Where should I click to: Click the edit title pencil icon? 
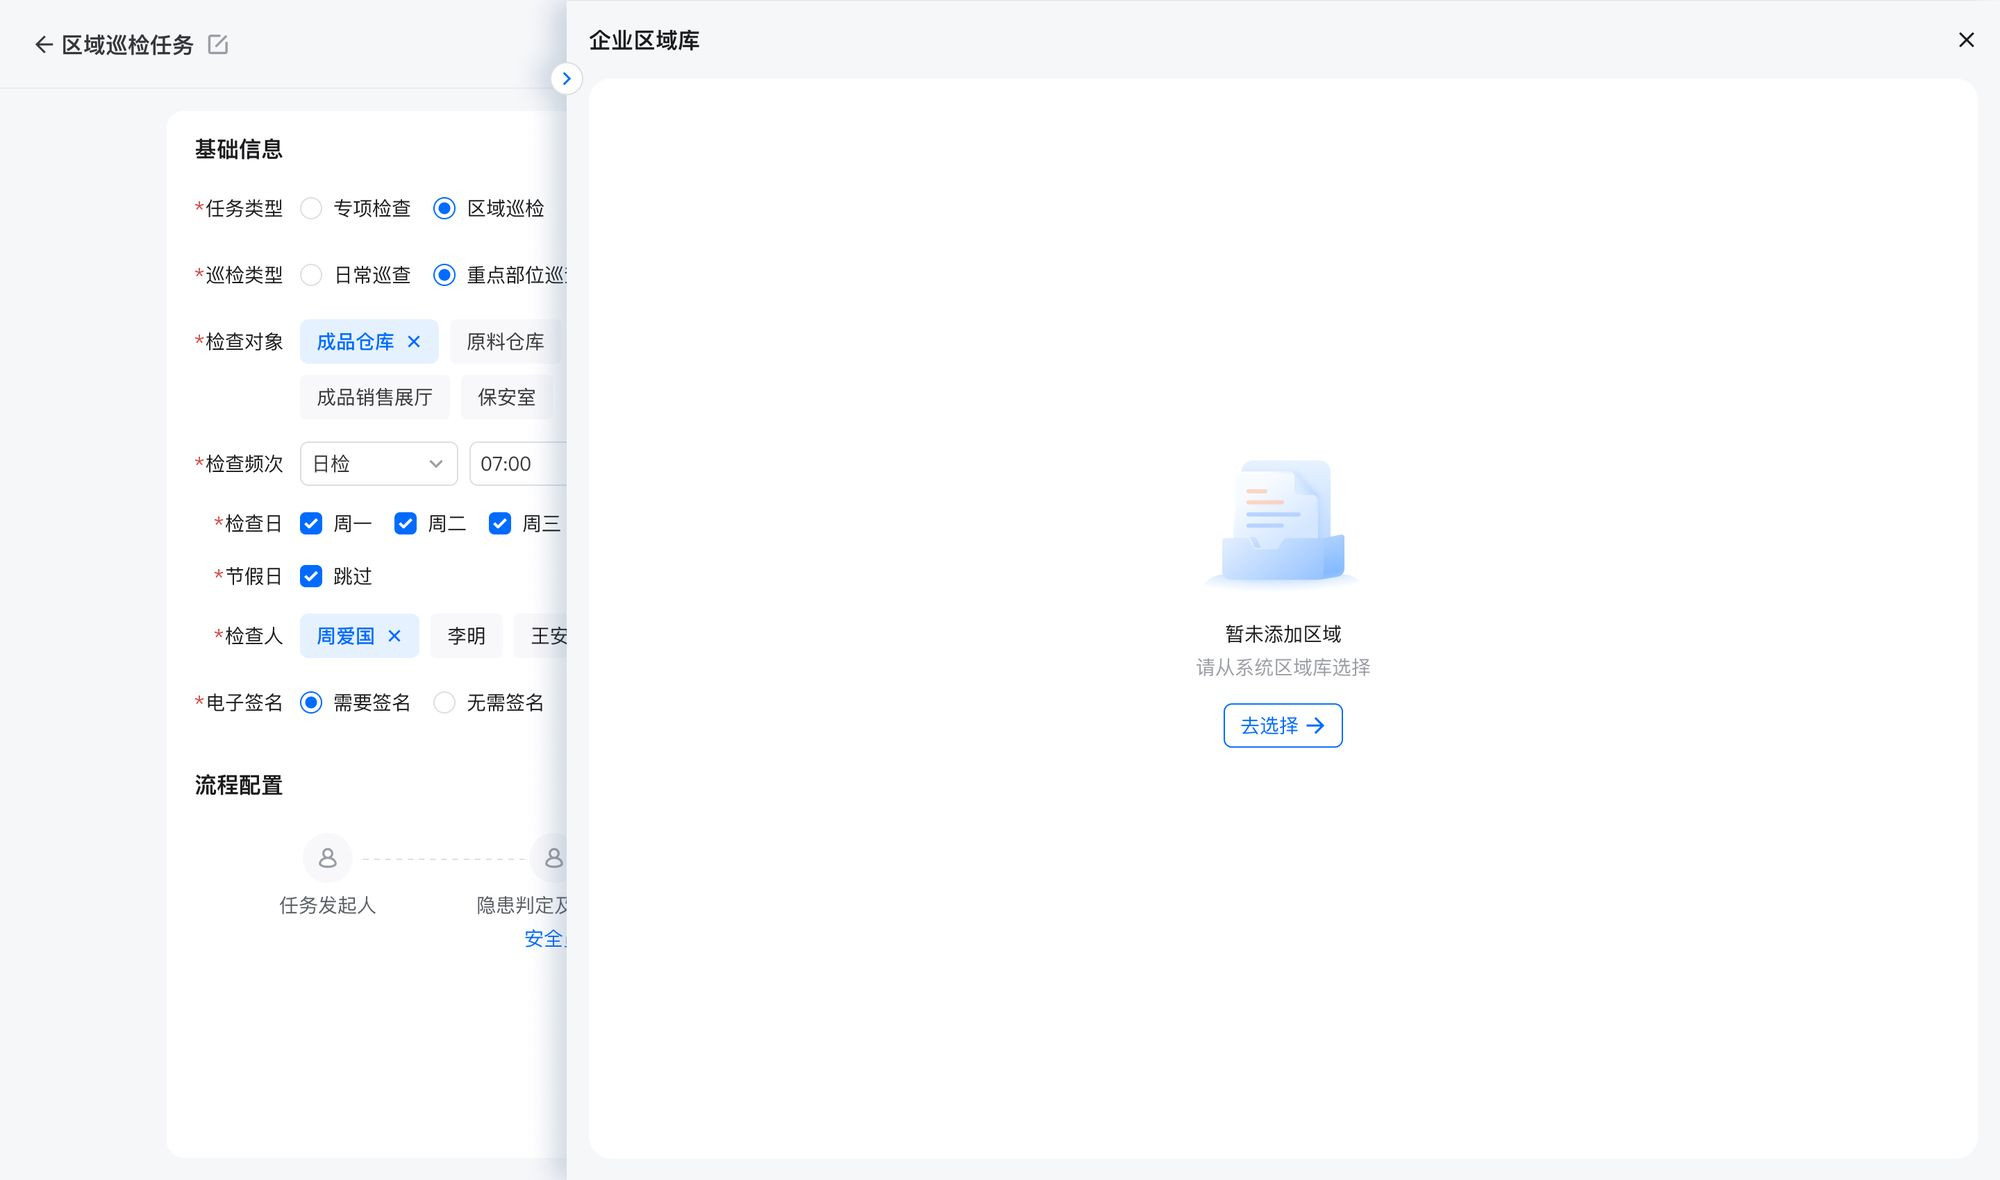(x=218, y=44)
